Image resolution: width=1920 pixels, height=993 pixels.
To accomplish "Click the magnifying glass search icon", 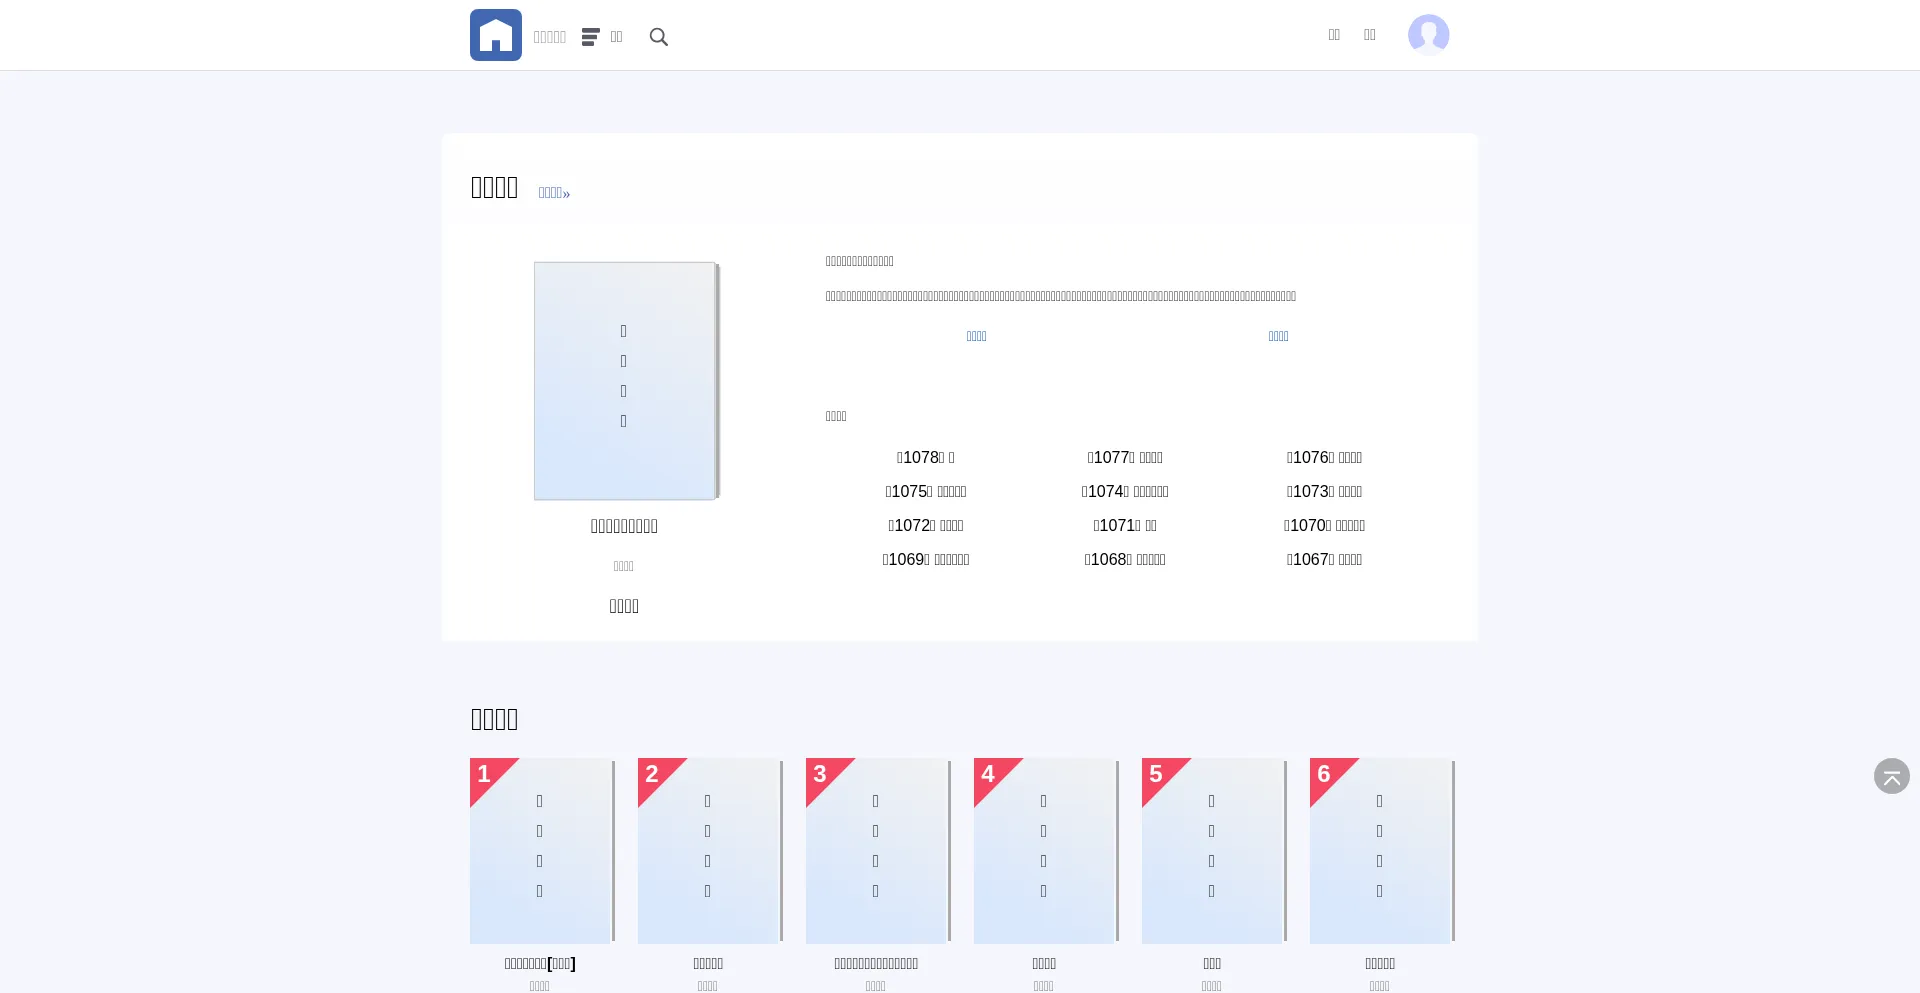I will (x=658, y=37).
